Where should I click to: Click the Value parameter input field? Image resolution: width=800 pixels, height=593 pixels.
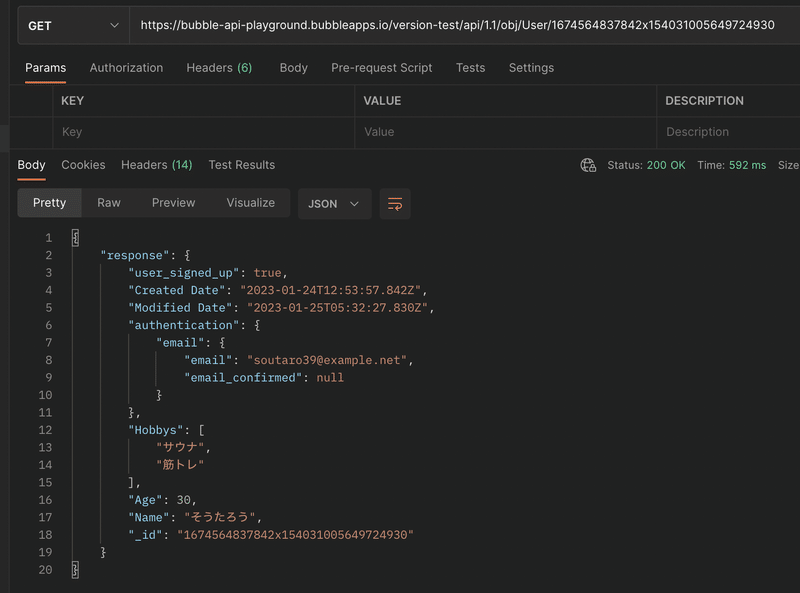pos(505,132)
